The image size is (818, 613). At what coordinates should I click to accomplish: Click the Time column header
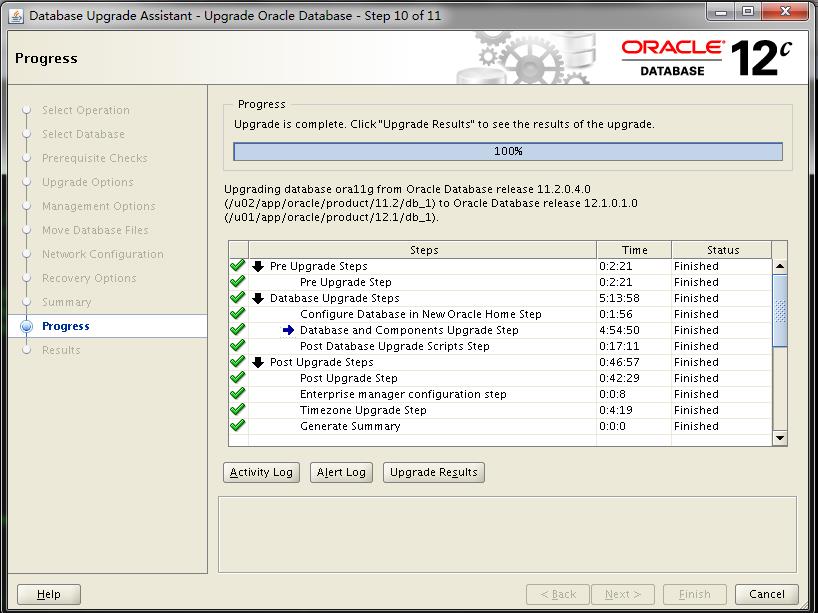pyautogui.click(x=634, y=250)
